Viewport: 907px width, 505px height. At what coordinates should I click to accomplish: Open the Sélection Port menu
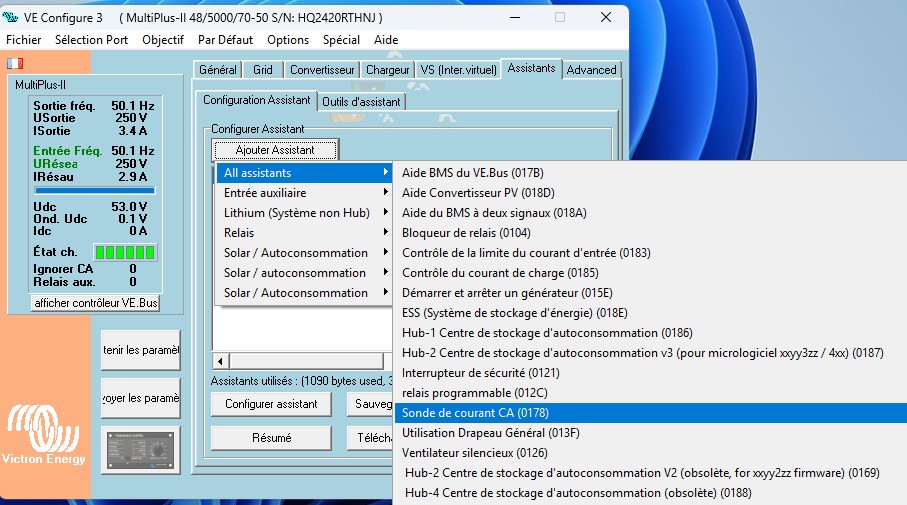pos(91,40)
